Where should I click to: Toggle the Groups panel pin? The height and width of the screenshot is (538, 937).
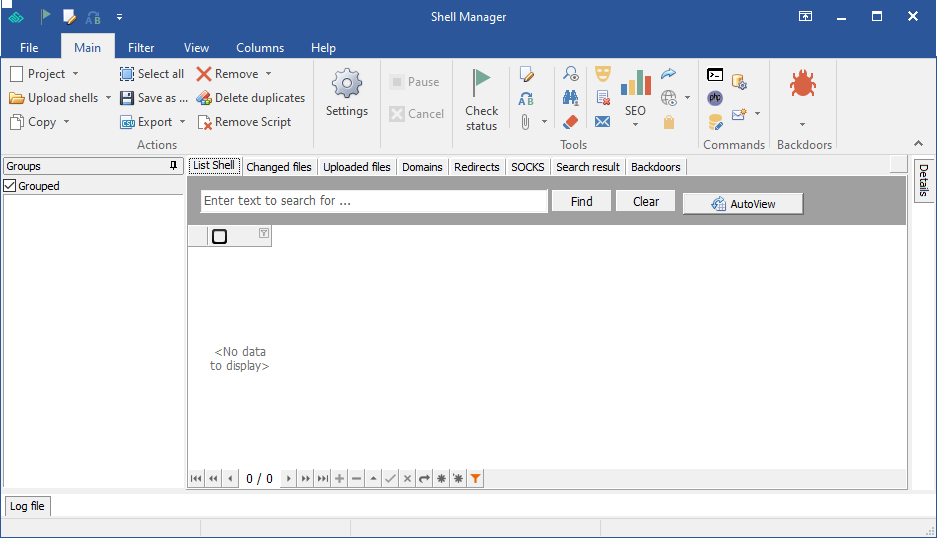[x=174, y=166]
